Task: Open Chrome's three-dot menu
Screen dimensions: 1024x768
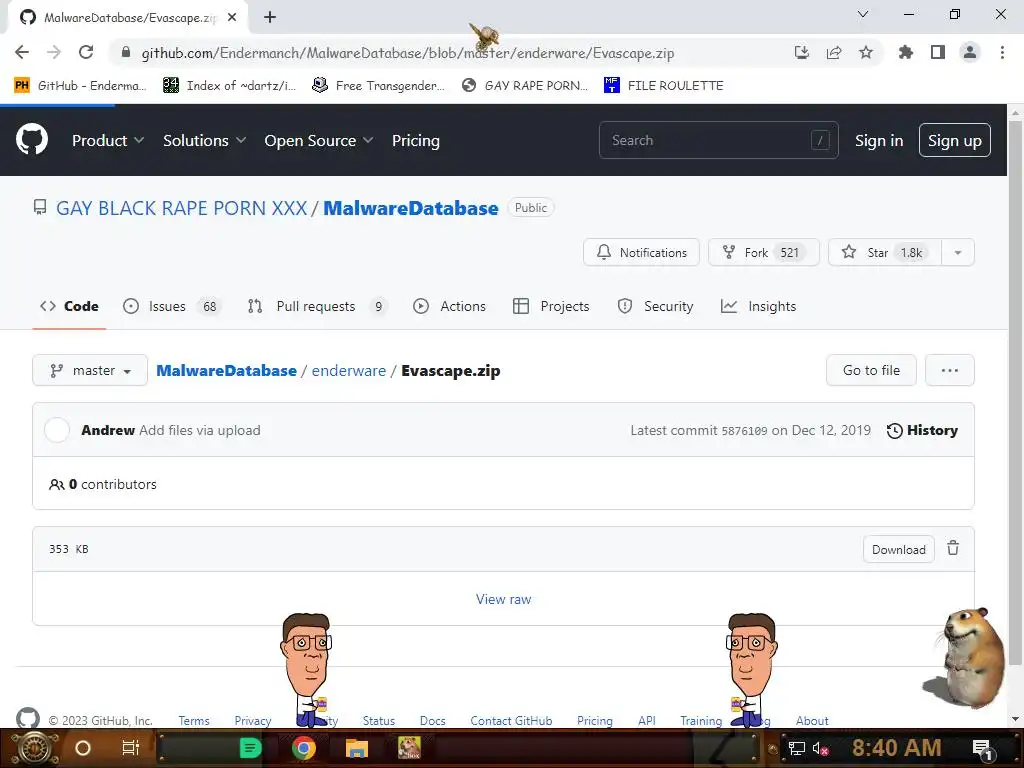Action: pyautogui.click(x=1002, y=52)
